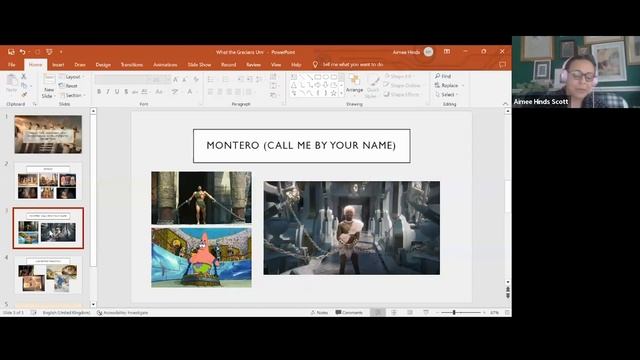Open the Review tab

pos(253,65)
